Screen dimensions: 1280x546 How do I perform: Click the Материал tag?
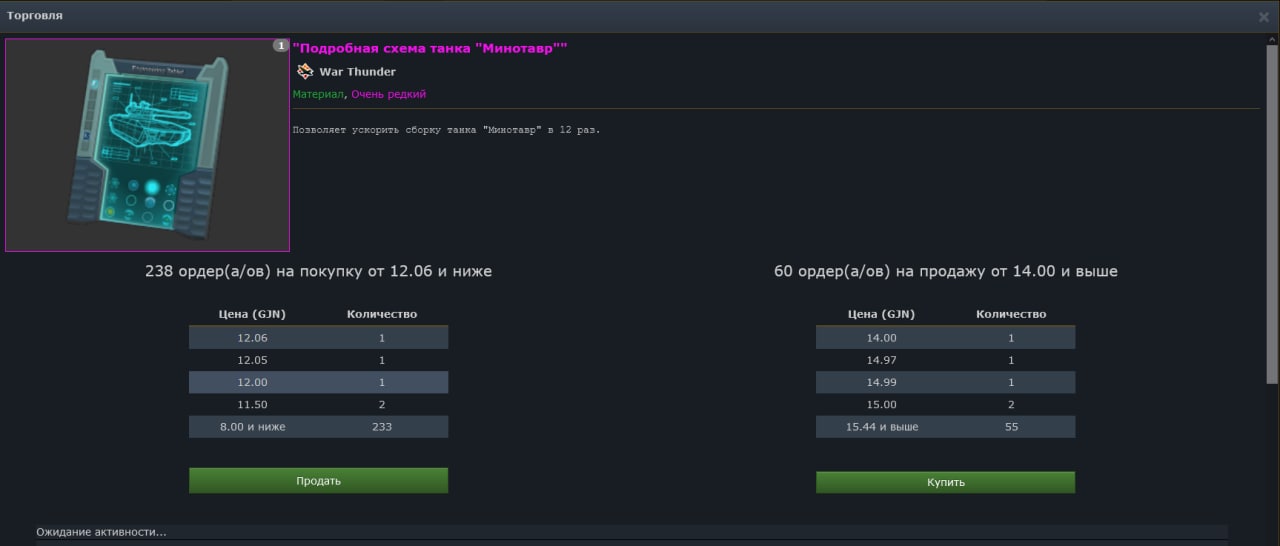click(318, 94)
